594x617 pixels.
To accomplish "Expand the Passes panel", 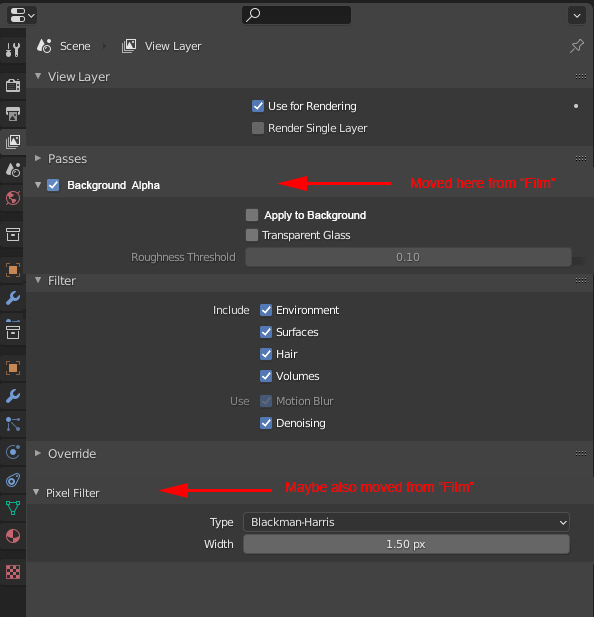I will pos(38,158).
